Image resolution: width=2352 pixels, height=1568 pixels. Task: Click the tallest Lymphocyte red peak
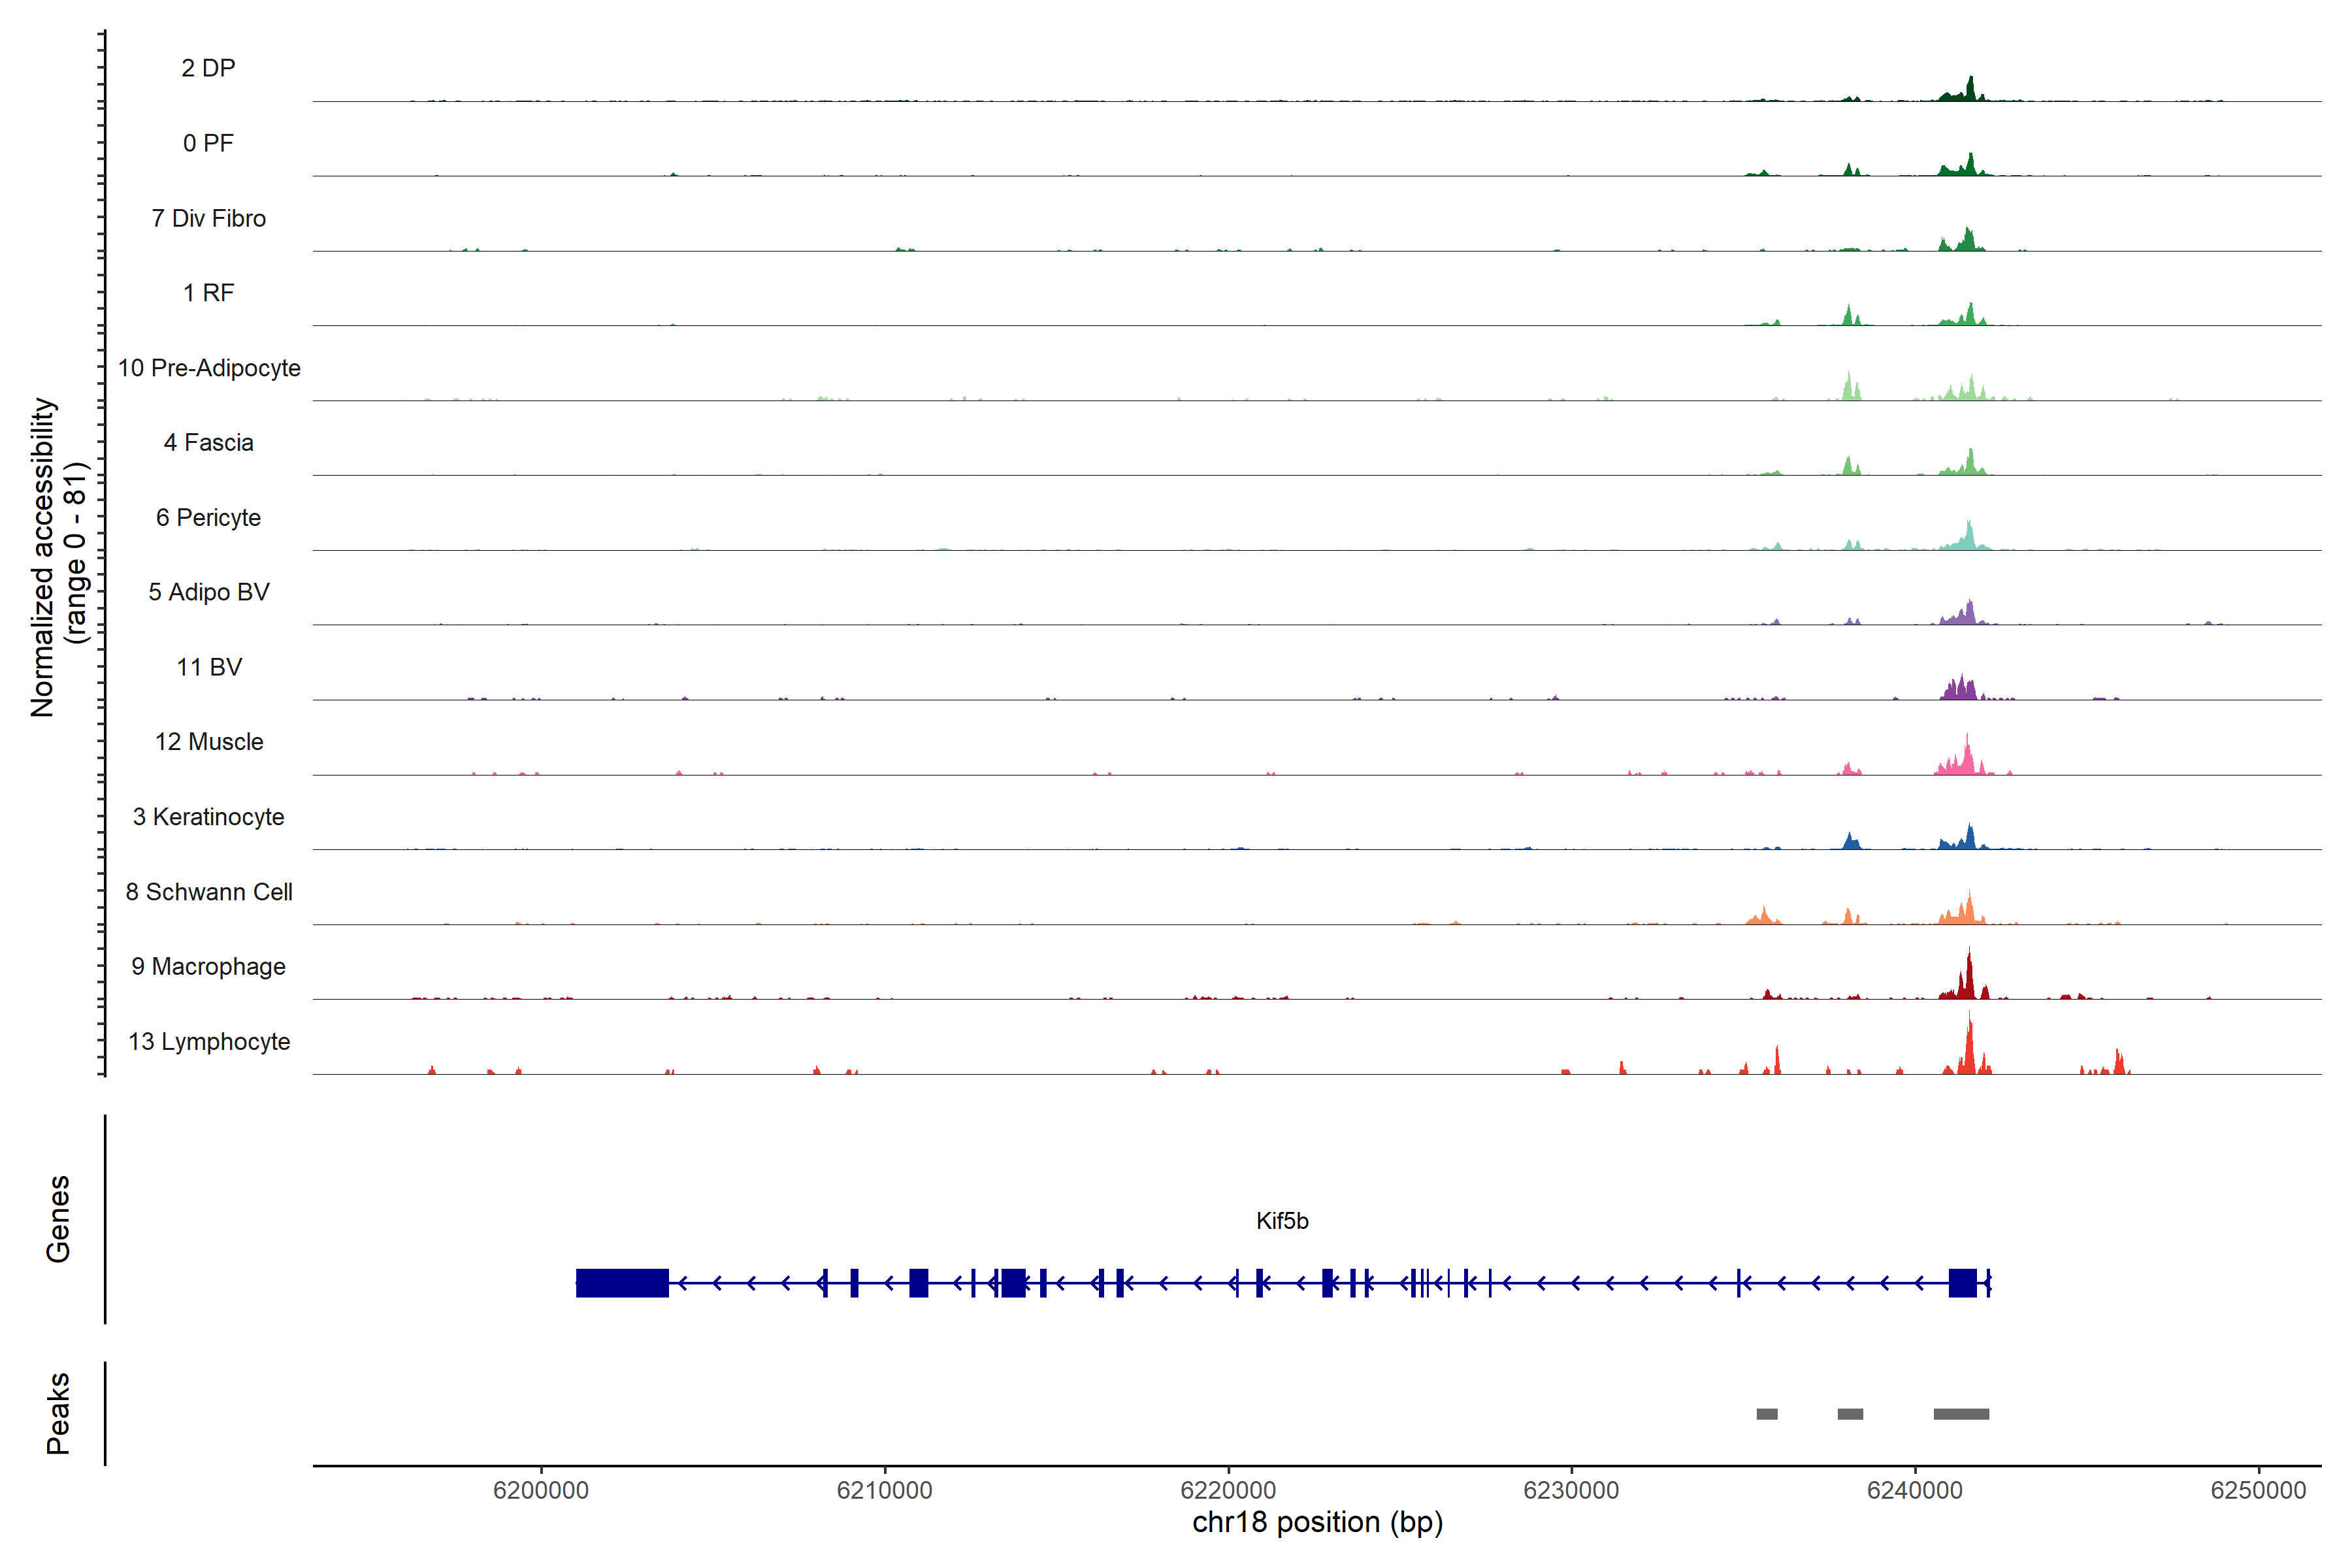[x=1969, y=1045]
